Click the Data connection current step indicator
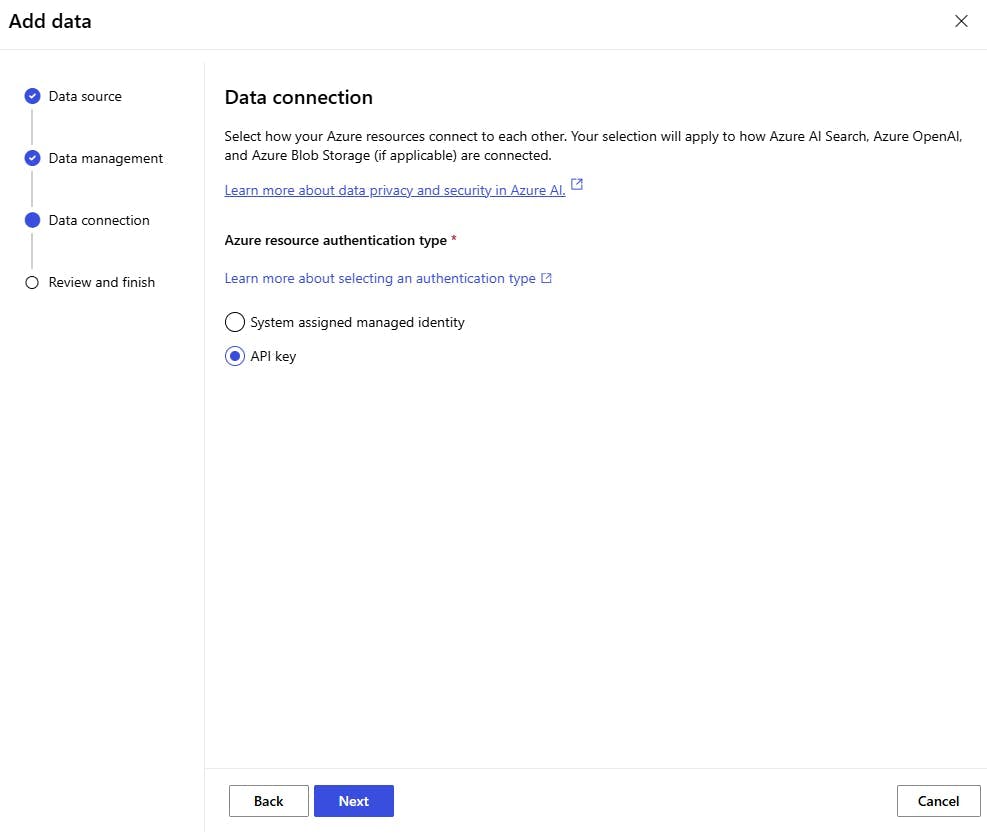Screen dimensions: 987x838 pyautogui.click(x=32, y=220)
